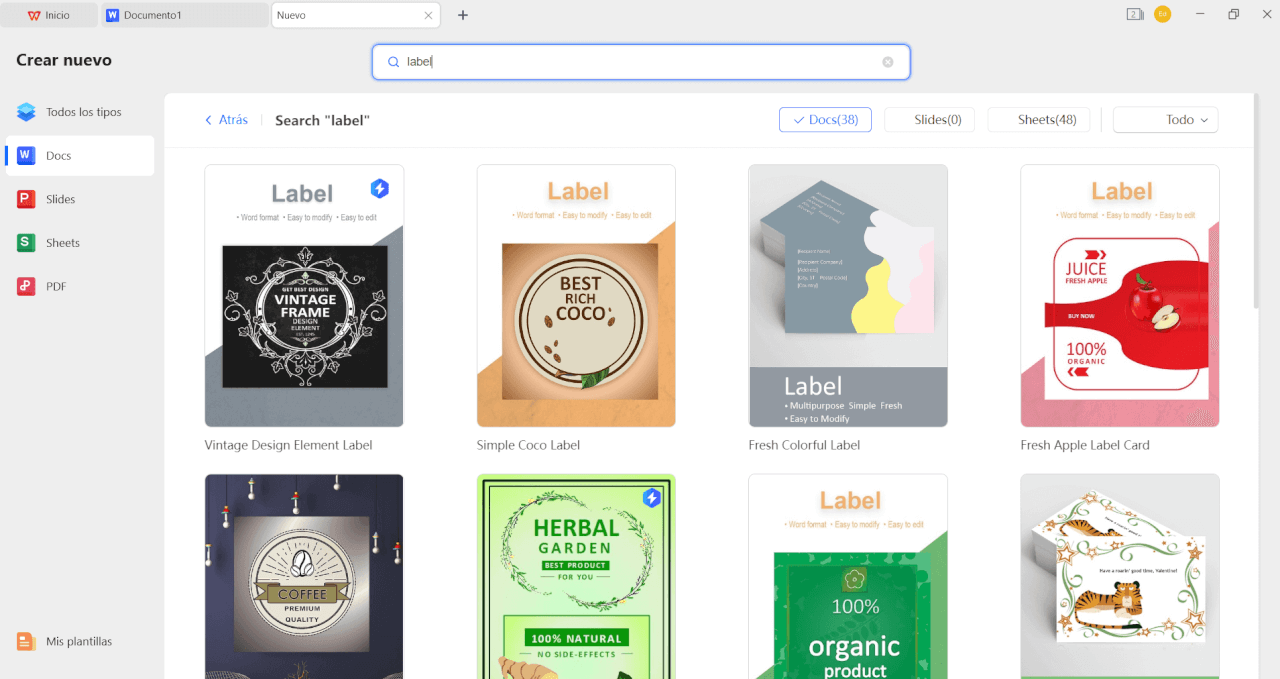The height and width of the screenshot is (679, 1280).
Task: Open the 100% organic product template
Action: [848, 576]
